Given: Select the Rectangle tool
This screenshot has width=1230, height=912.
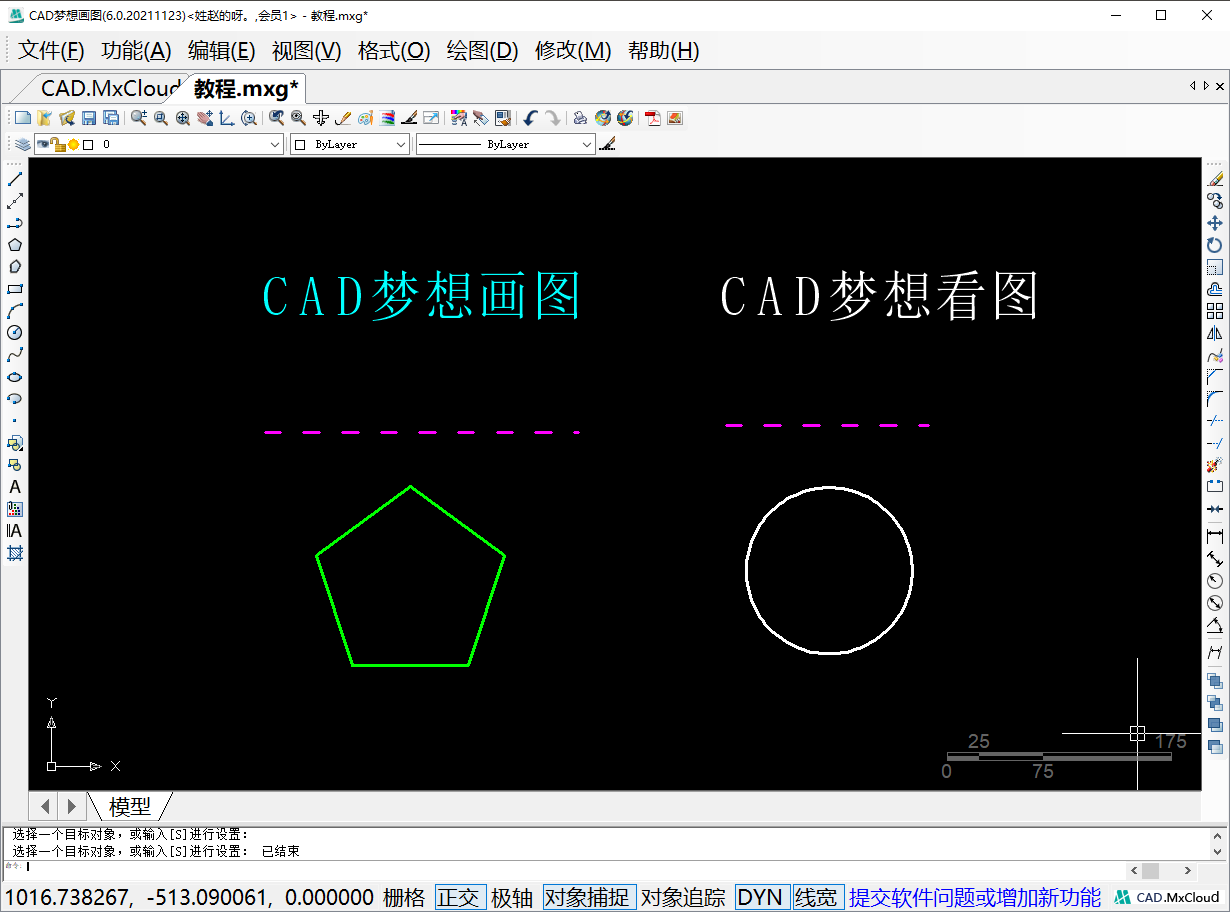Looking at the screenshot, I should point(15,289).
